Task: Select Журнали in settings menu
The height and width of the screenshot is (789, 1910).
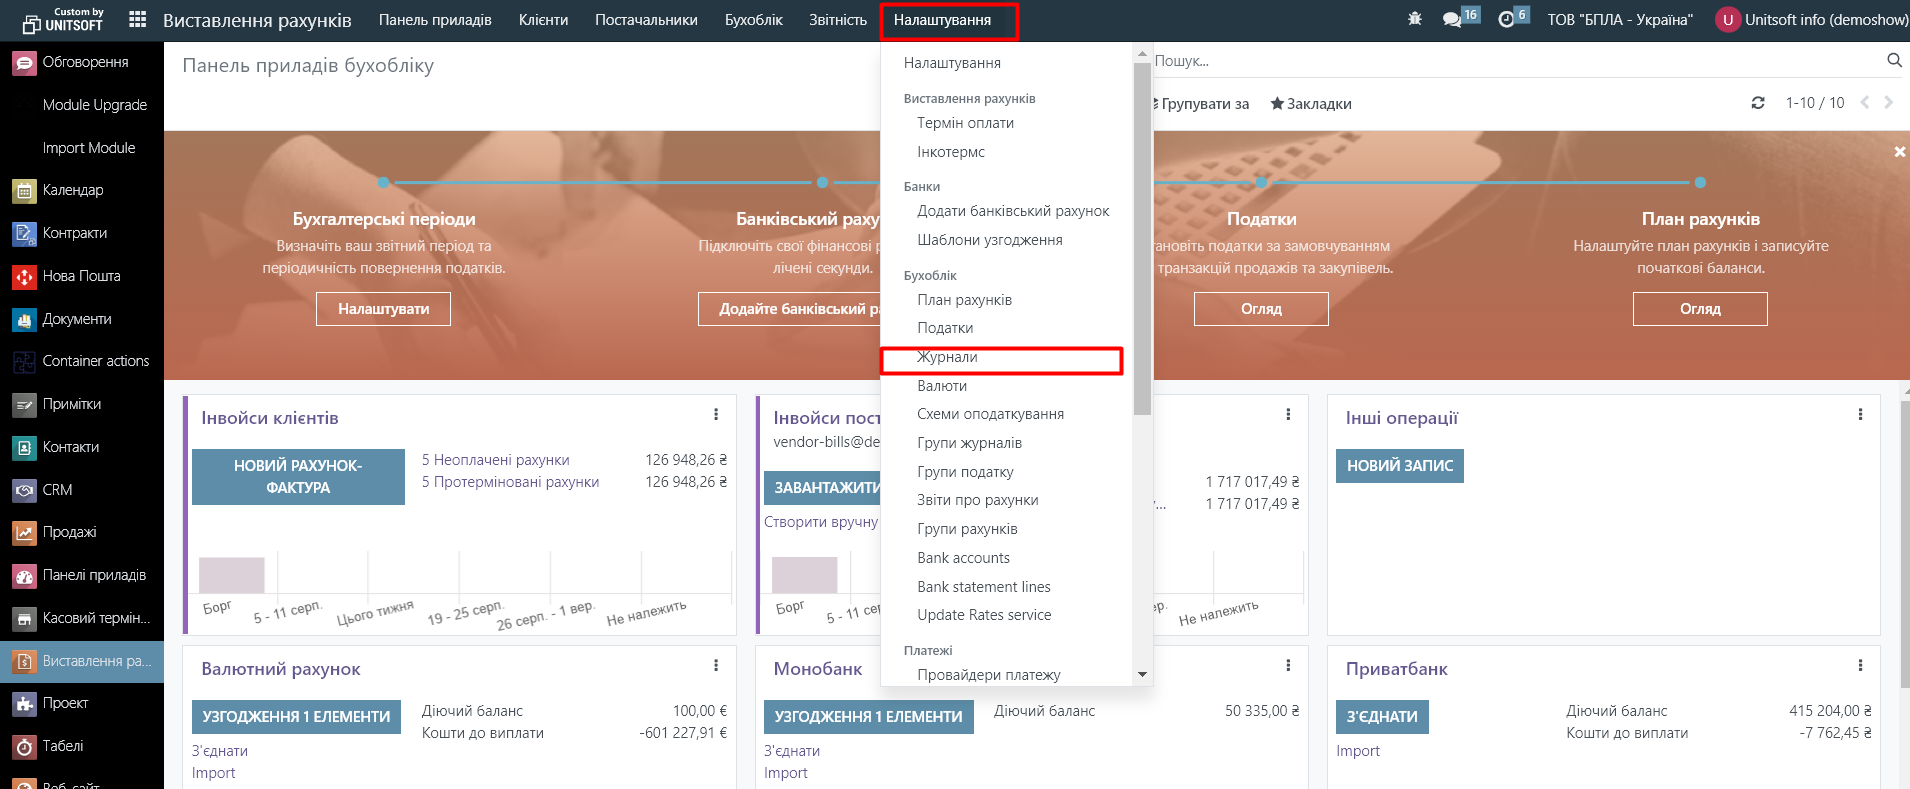Action: [947, 357]
